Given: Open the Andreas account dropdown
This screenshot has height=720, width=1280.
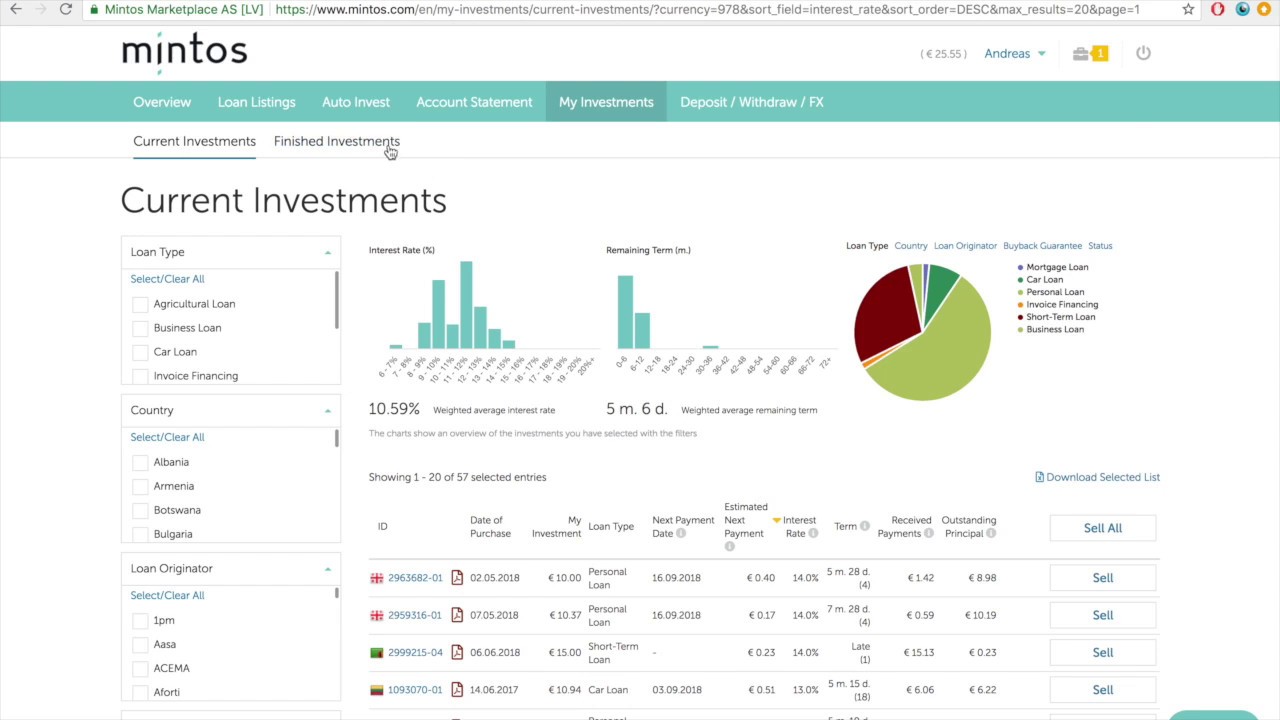Looking at the screenshot, I should [x=1015, y=53].
